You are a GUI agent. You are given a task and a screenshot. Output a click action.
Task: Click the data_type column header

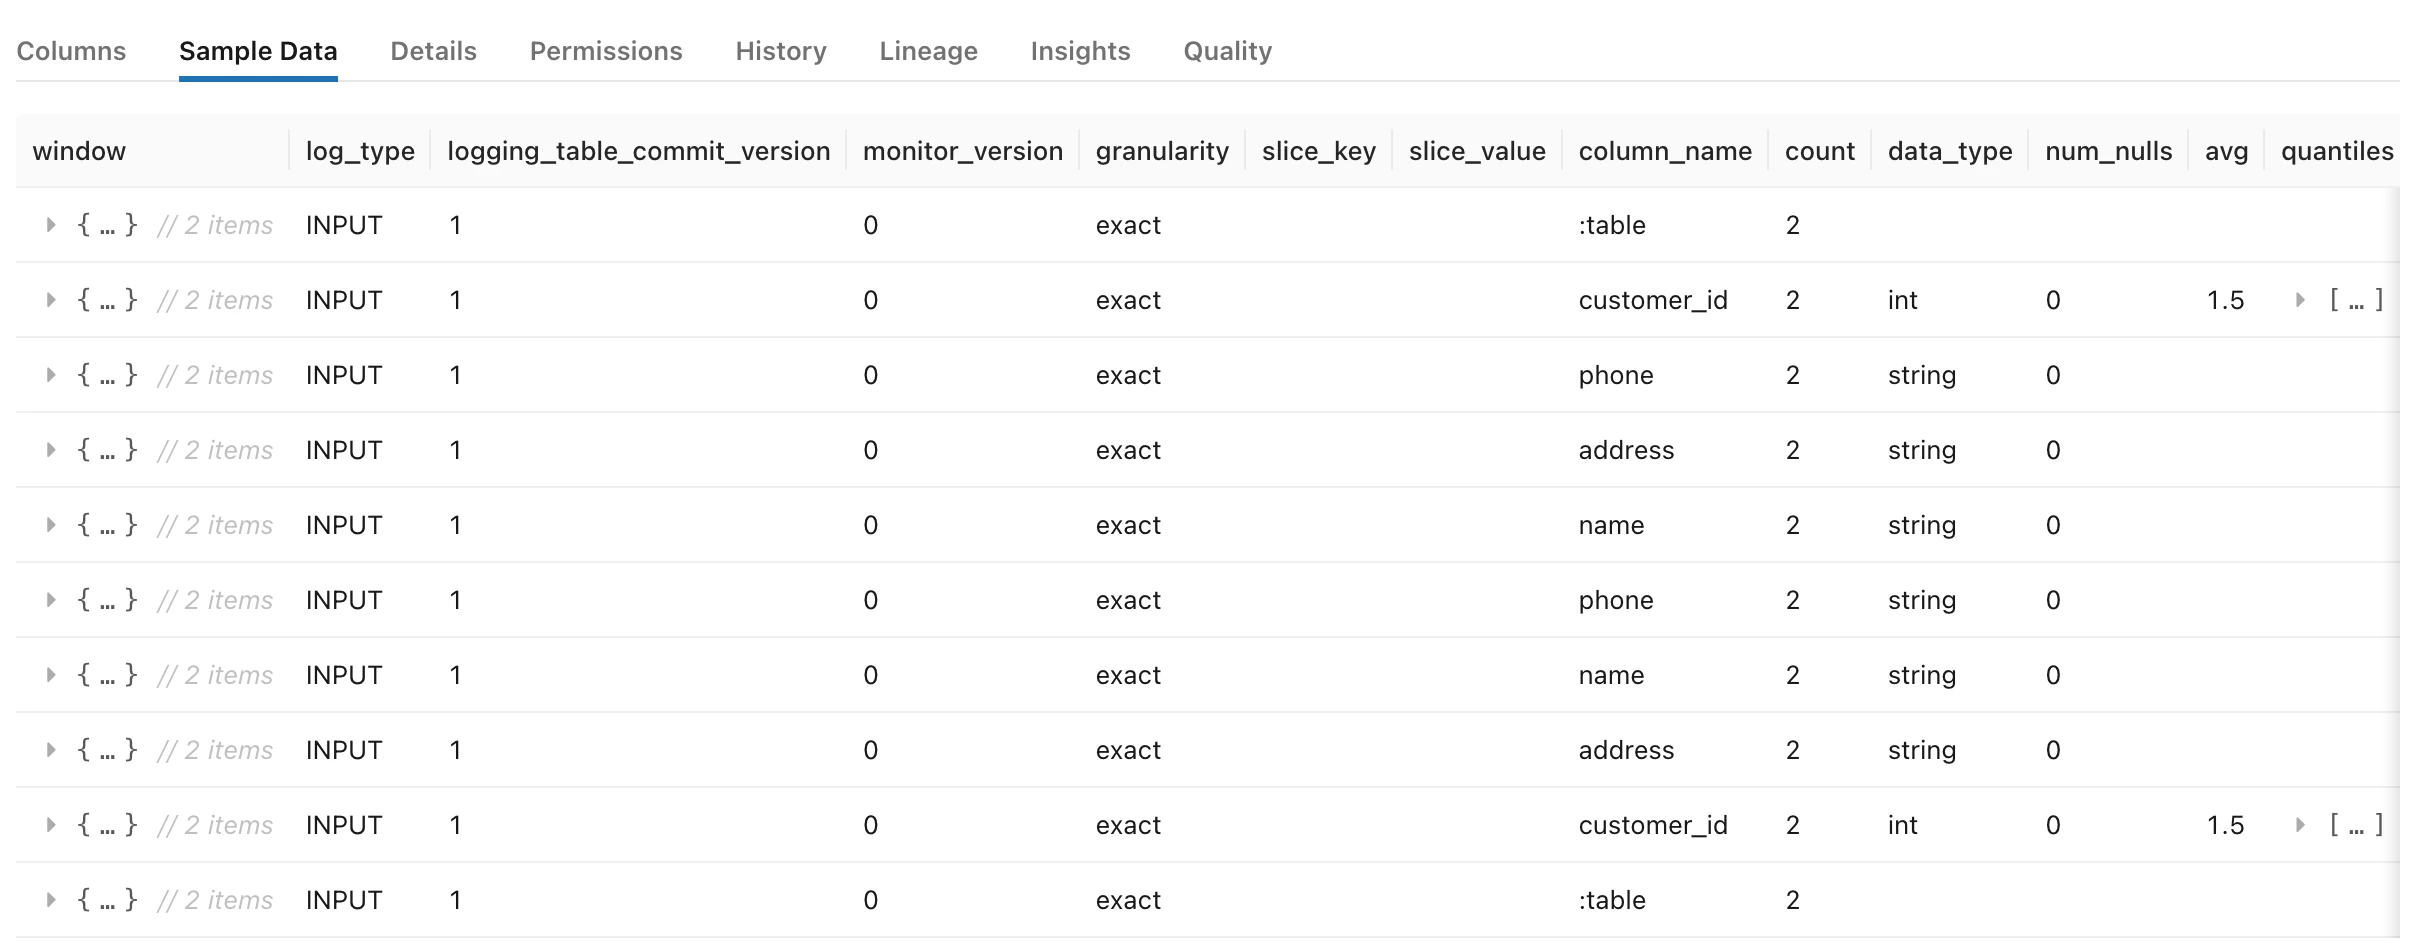1950,151
